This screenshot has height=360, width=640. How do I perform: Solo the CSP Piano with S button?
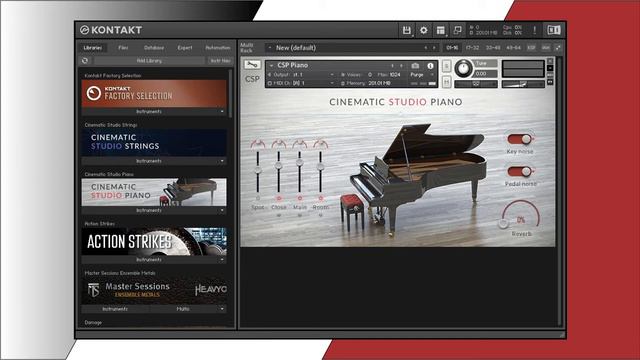447,66
